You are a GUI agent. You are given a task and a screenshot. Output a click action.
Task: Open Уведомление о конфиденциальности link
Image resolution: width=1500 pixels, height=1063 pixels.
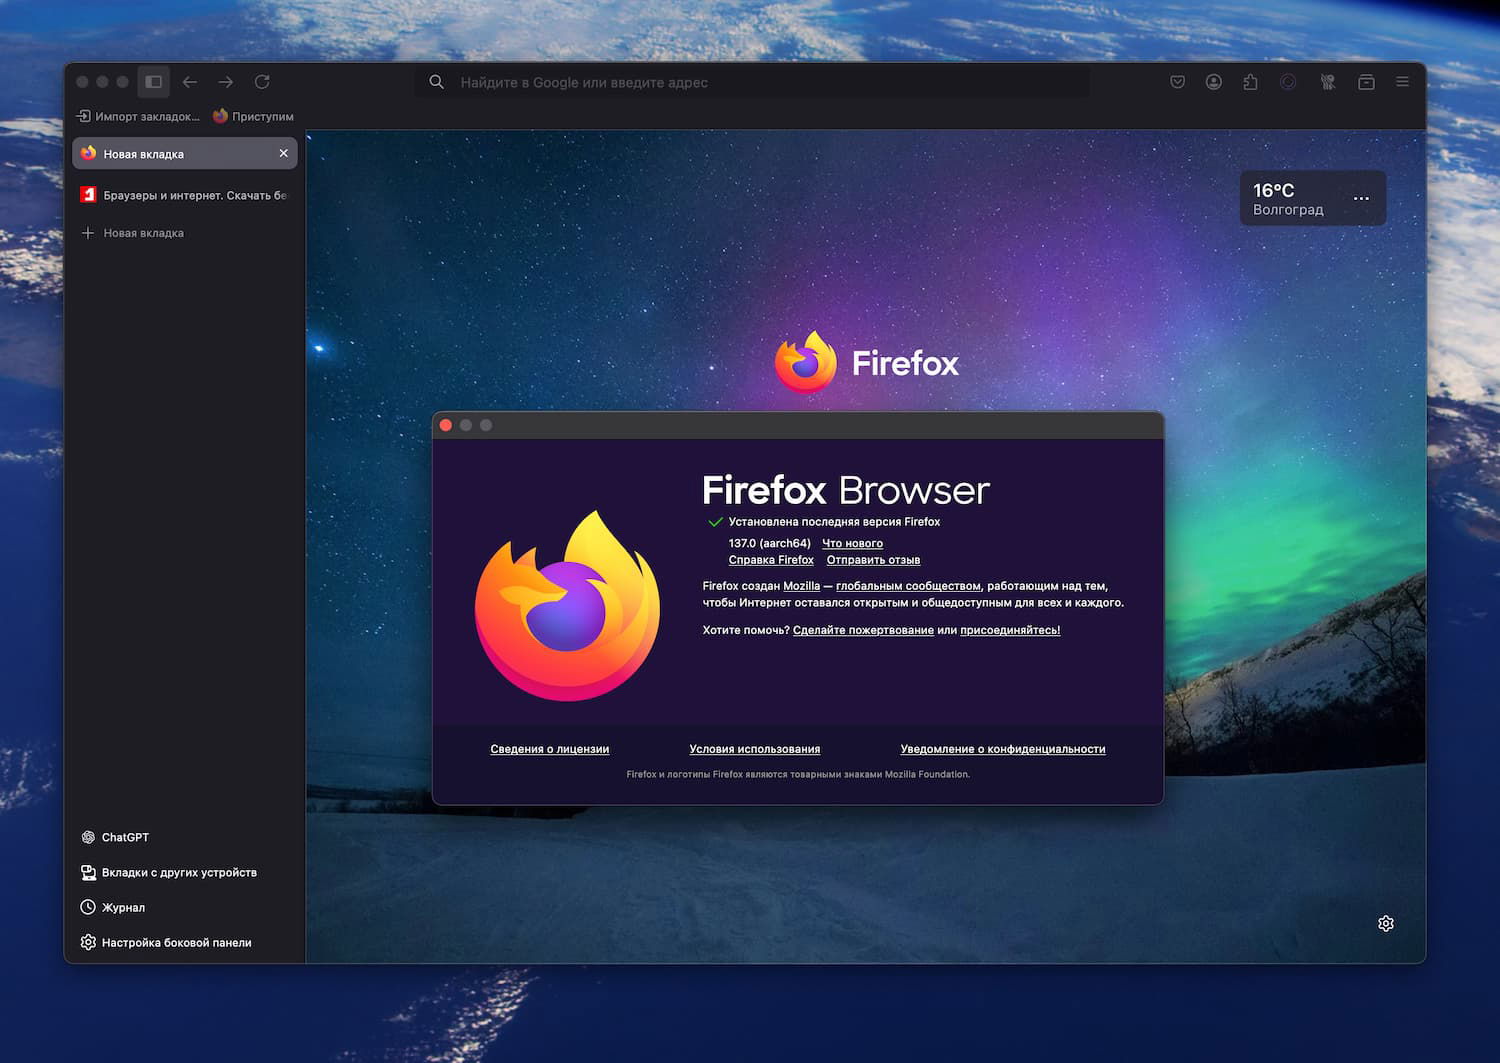coord(1003,749)
